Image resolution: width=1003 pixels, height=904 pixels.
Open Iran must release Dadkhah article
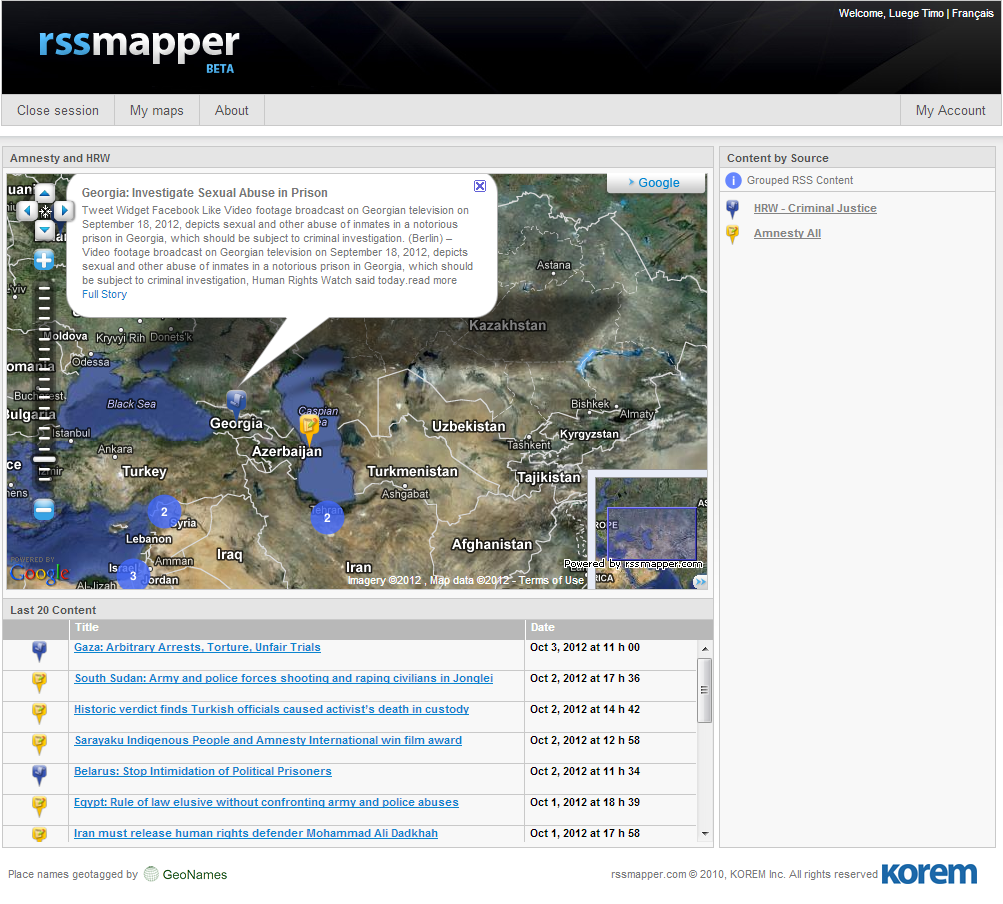[x=256, y=834]
